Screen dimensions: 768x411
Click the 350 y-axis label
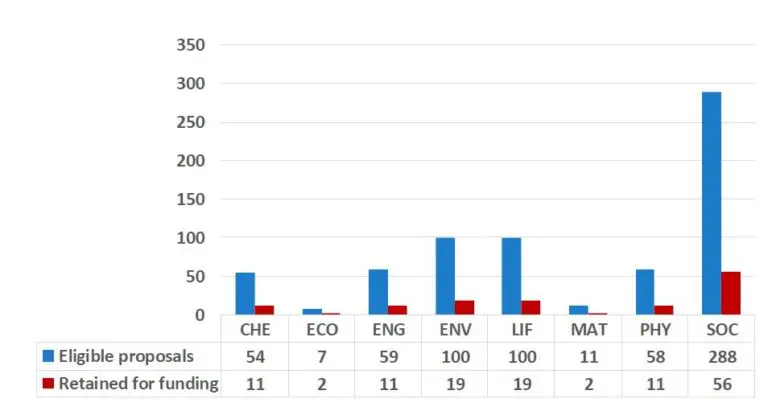189,45
